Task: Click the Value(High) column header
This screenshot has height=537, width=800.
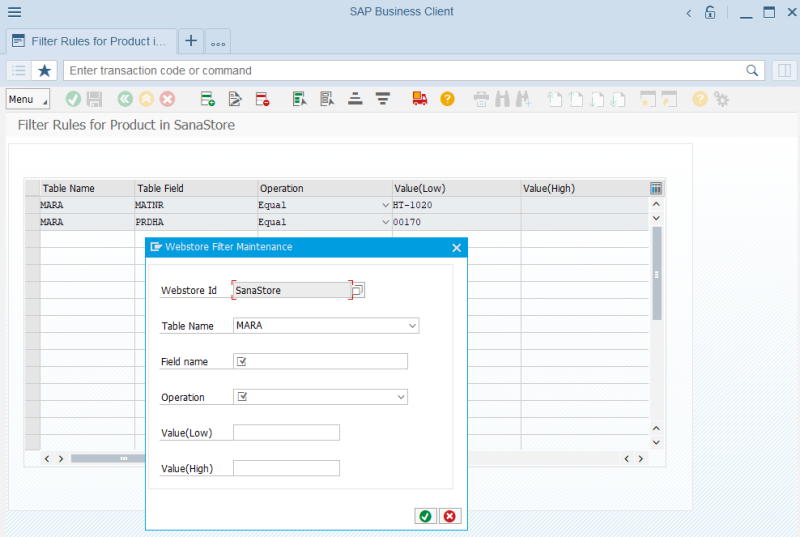Action: point(585,188)
